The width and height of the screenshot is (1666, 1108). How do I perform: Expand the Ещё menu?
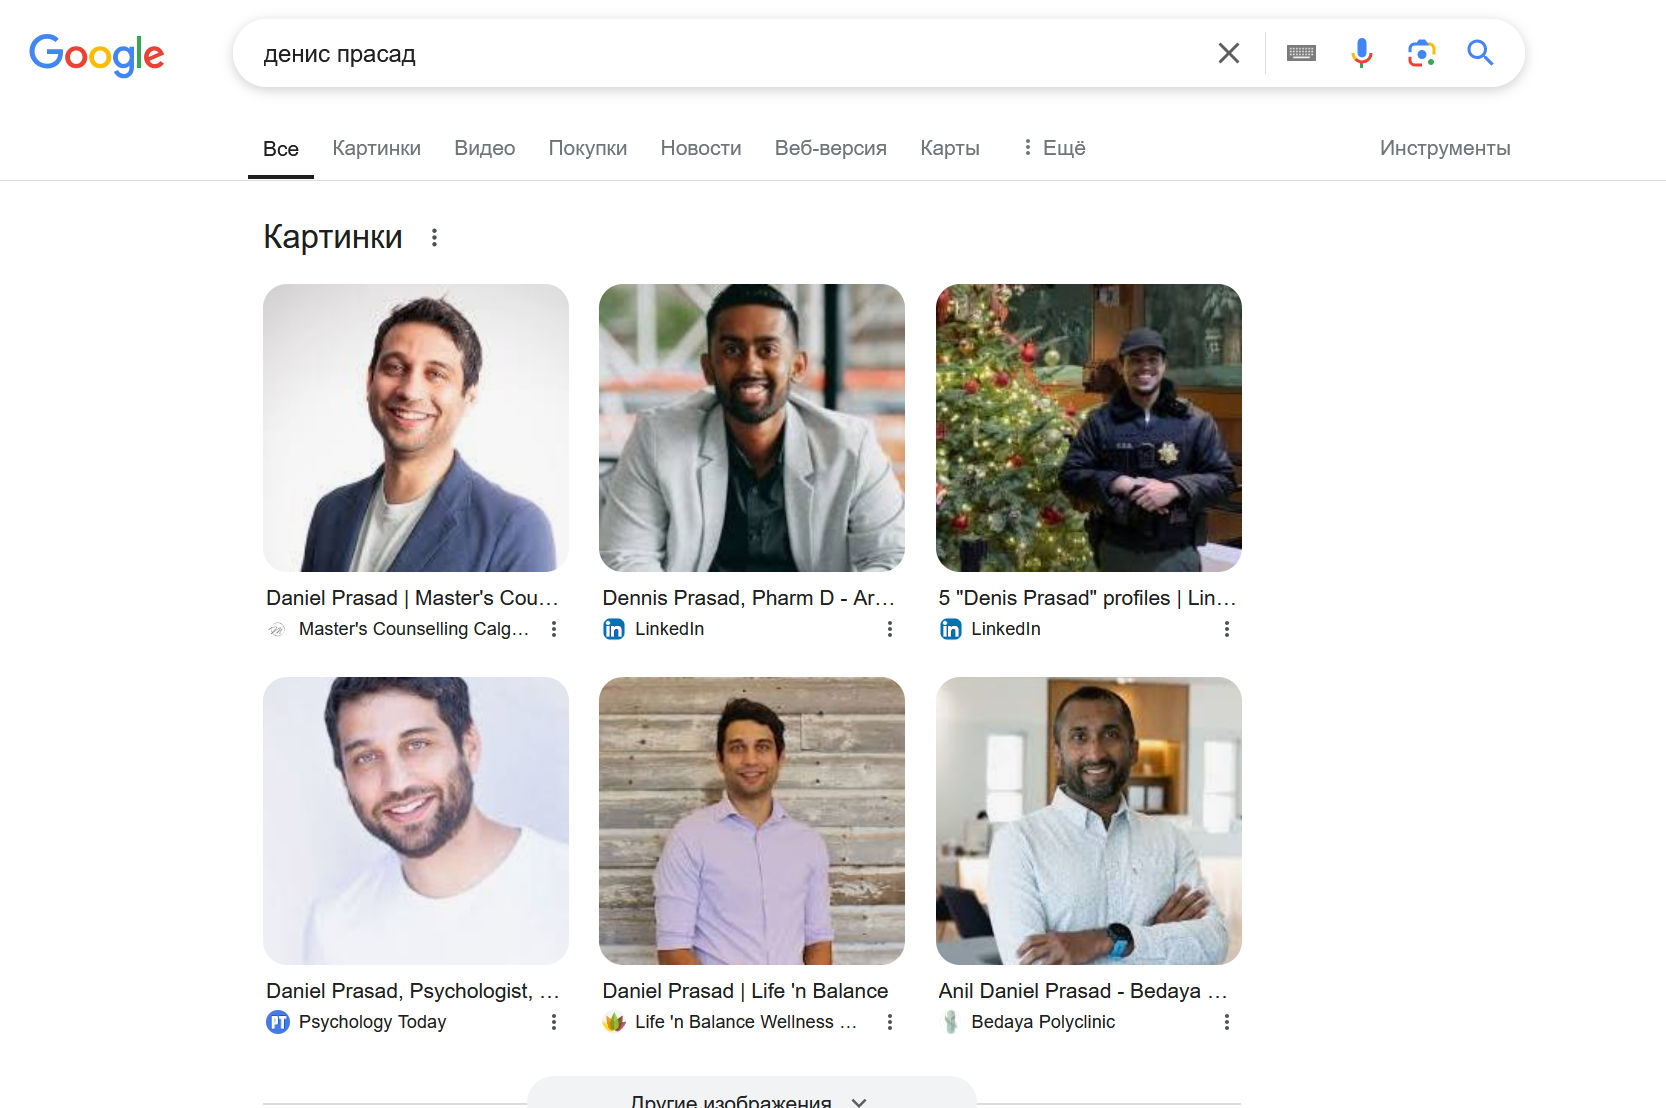coord(1053,148)
